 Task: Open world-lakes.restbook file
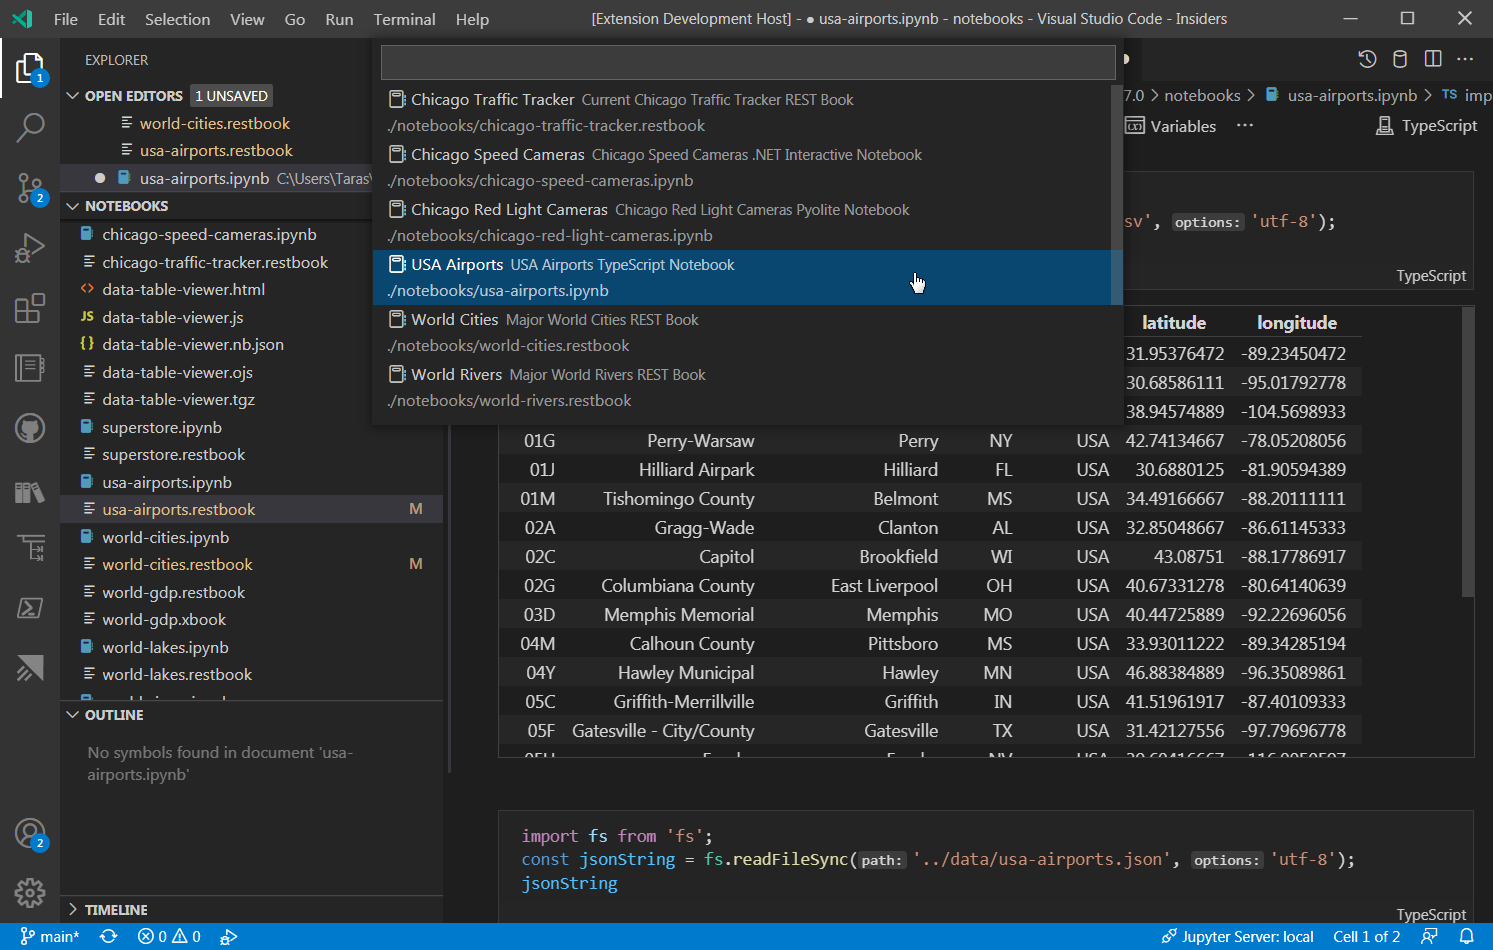tap(176, 674)
